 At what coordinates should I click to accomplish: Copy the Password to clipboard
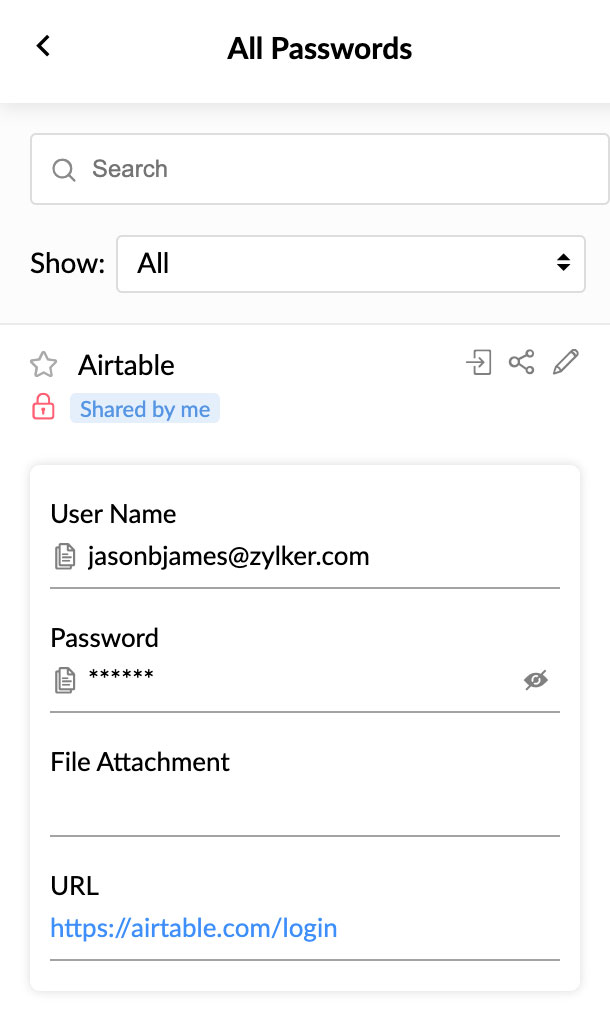tap(65, 681)
